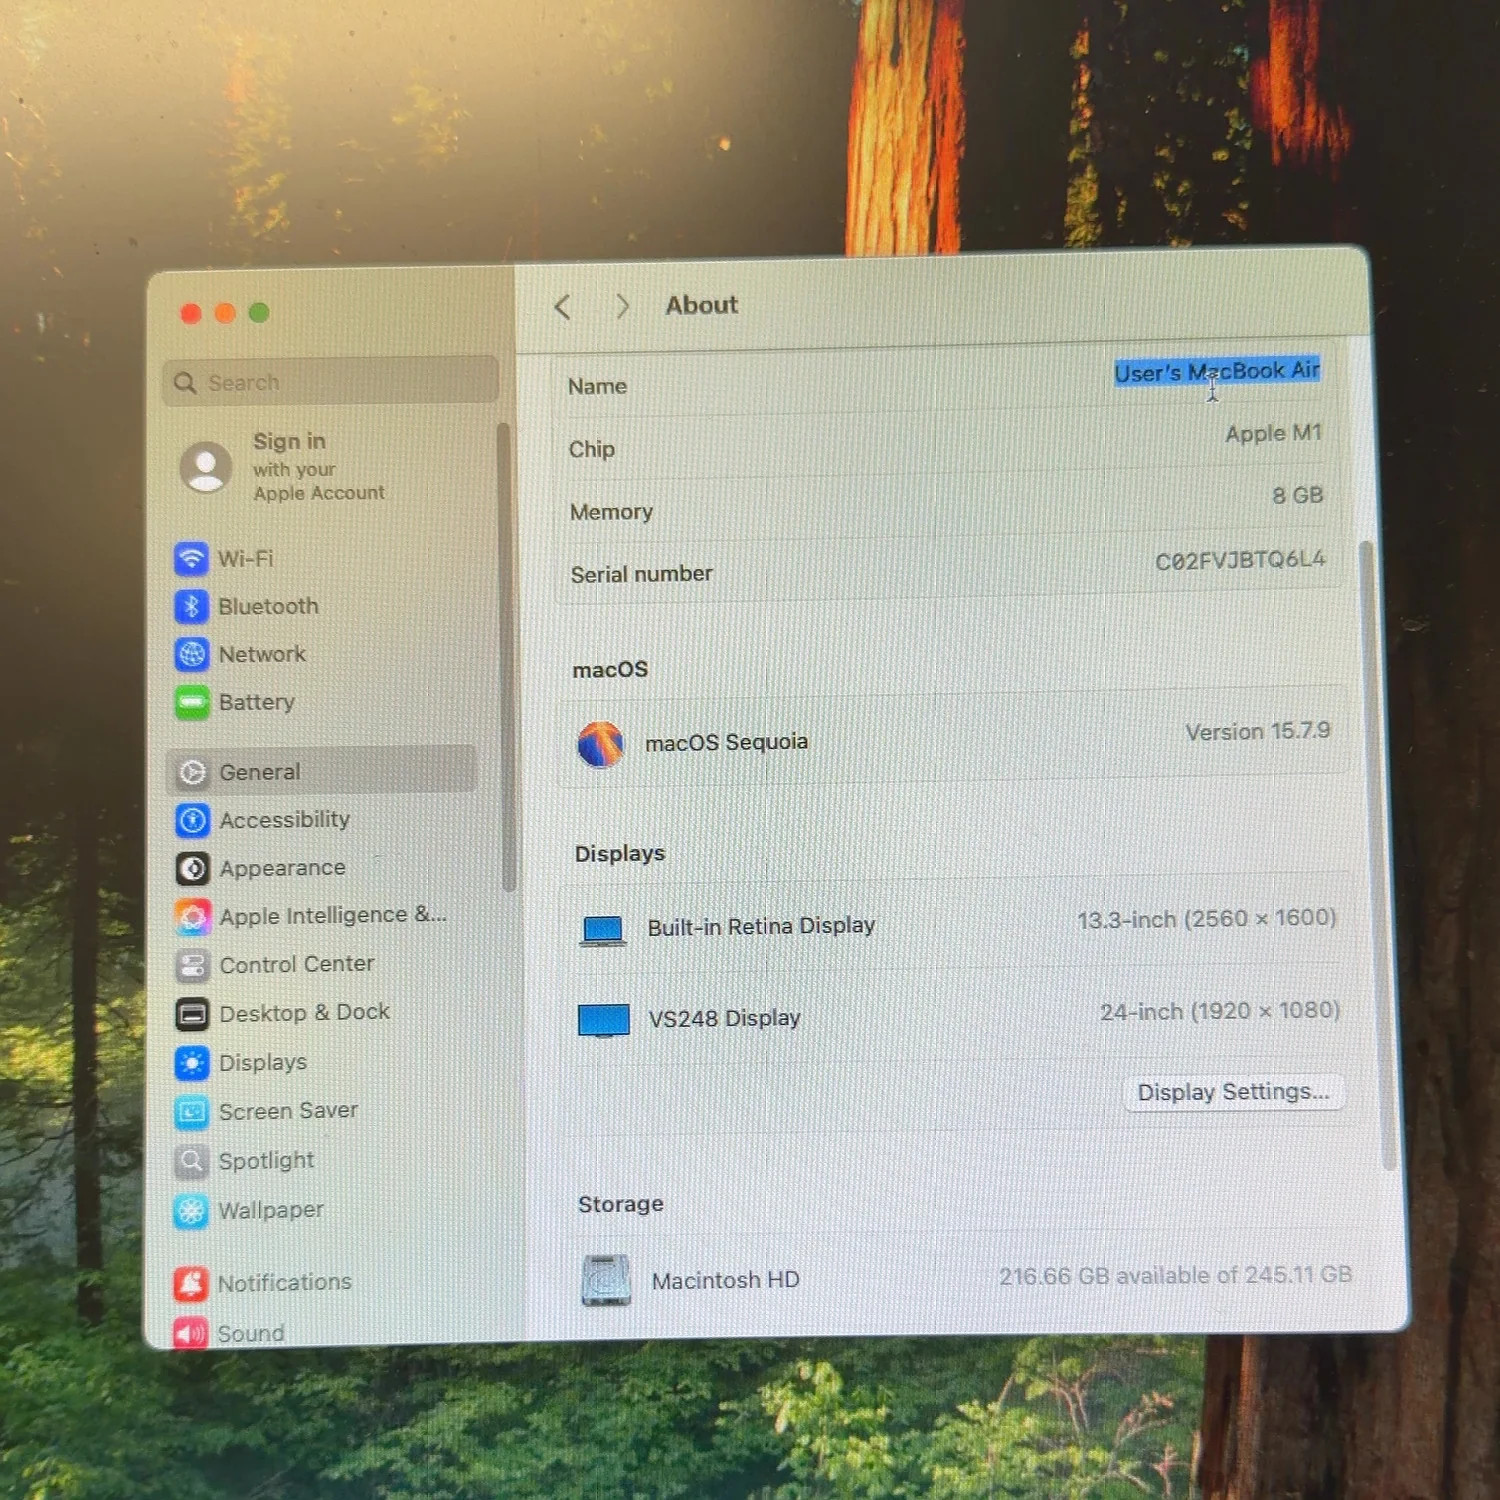Select the Network globe icon
Viewport: 1500px width, 1500px height.
tap(191, 654)
